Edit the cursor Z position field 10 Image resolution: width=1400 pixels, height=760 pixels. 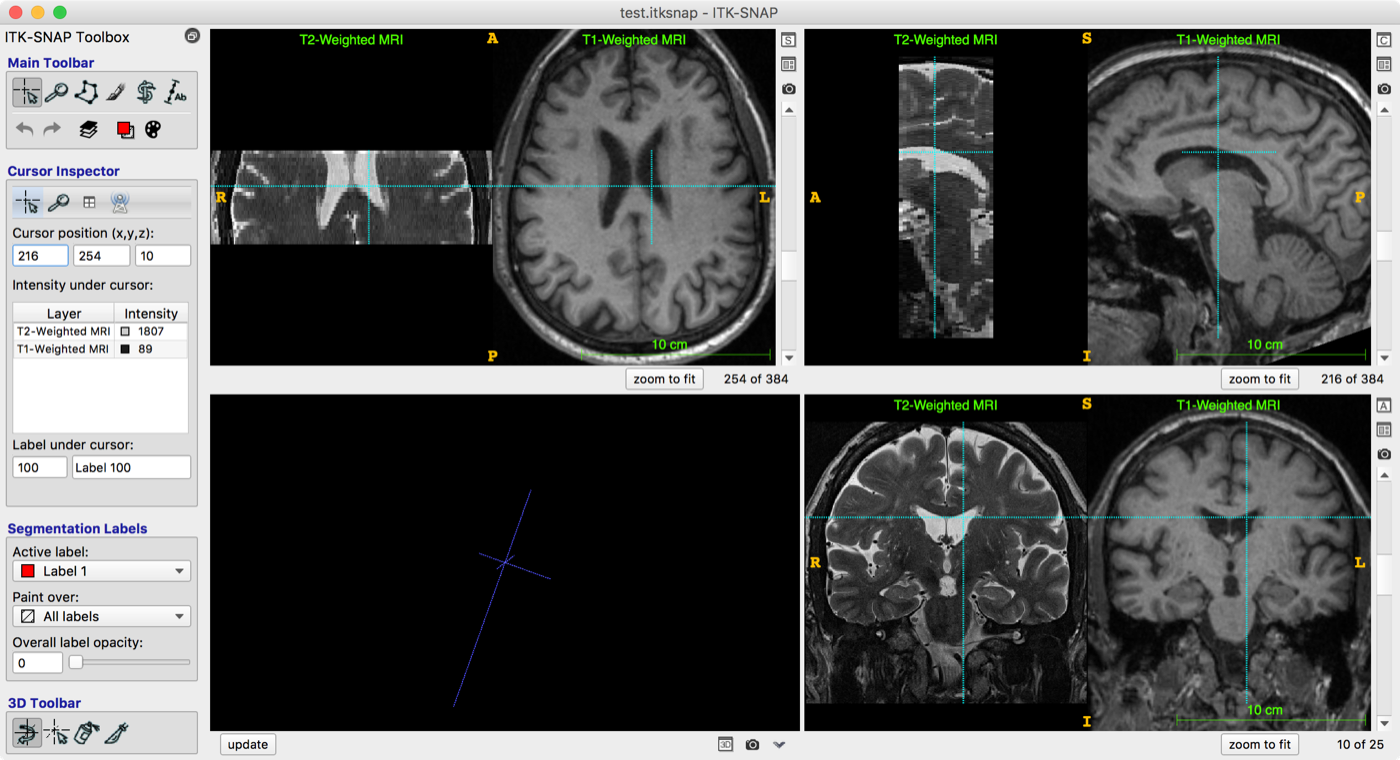click(163, 256)
